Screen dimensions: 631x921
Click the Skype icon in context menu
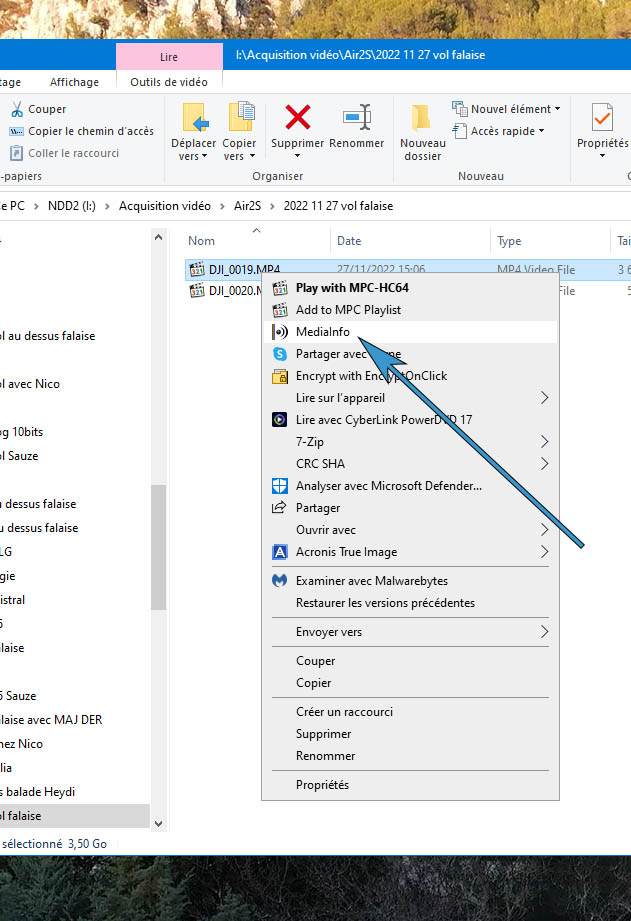coord(280,354)
